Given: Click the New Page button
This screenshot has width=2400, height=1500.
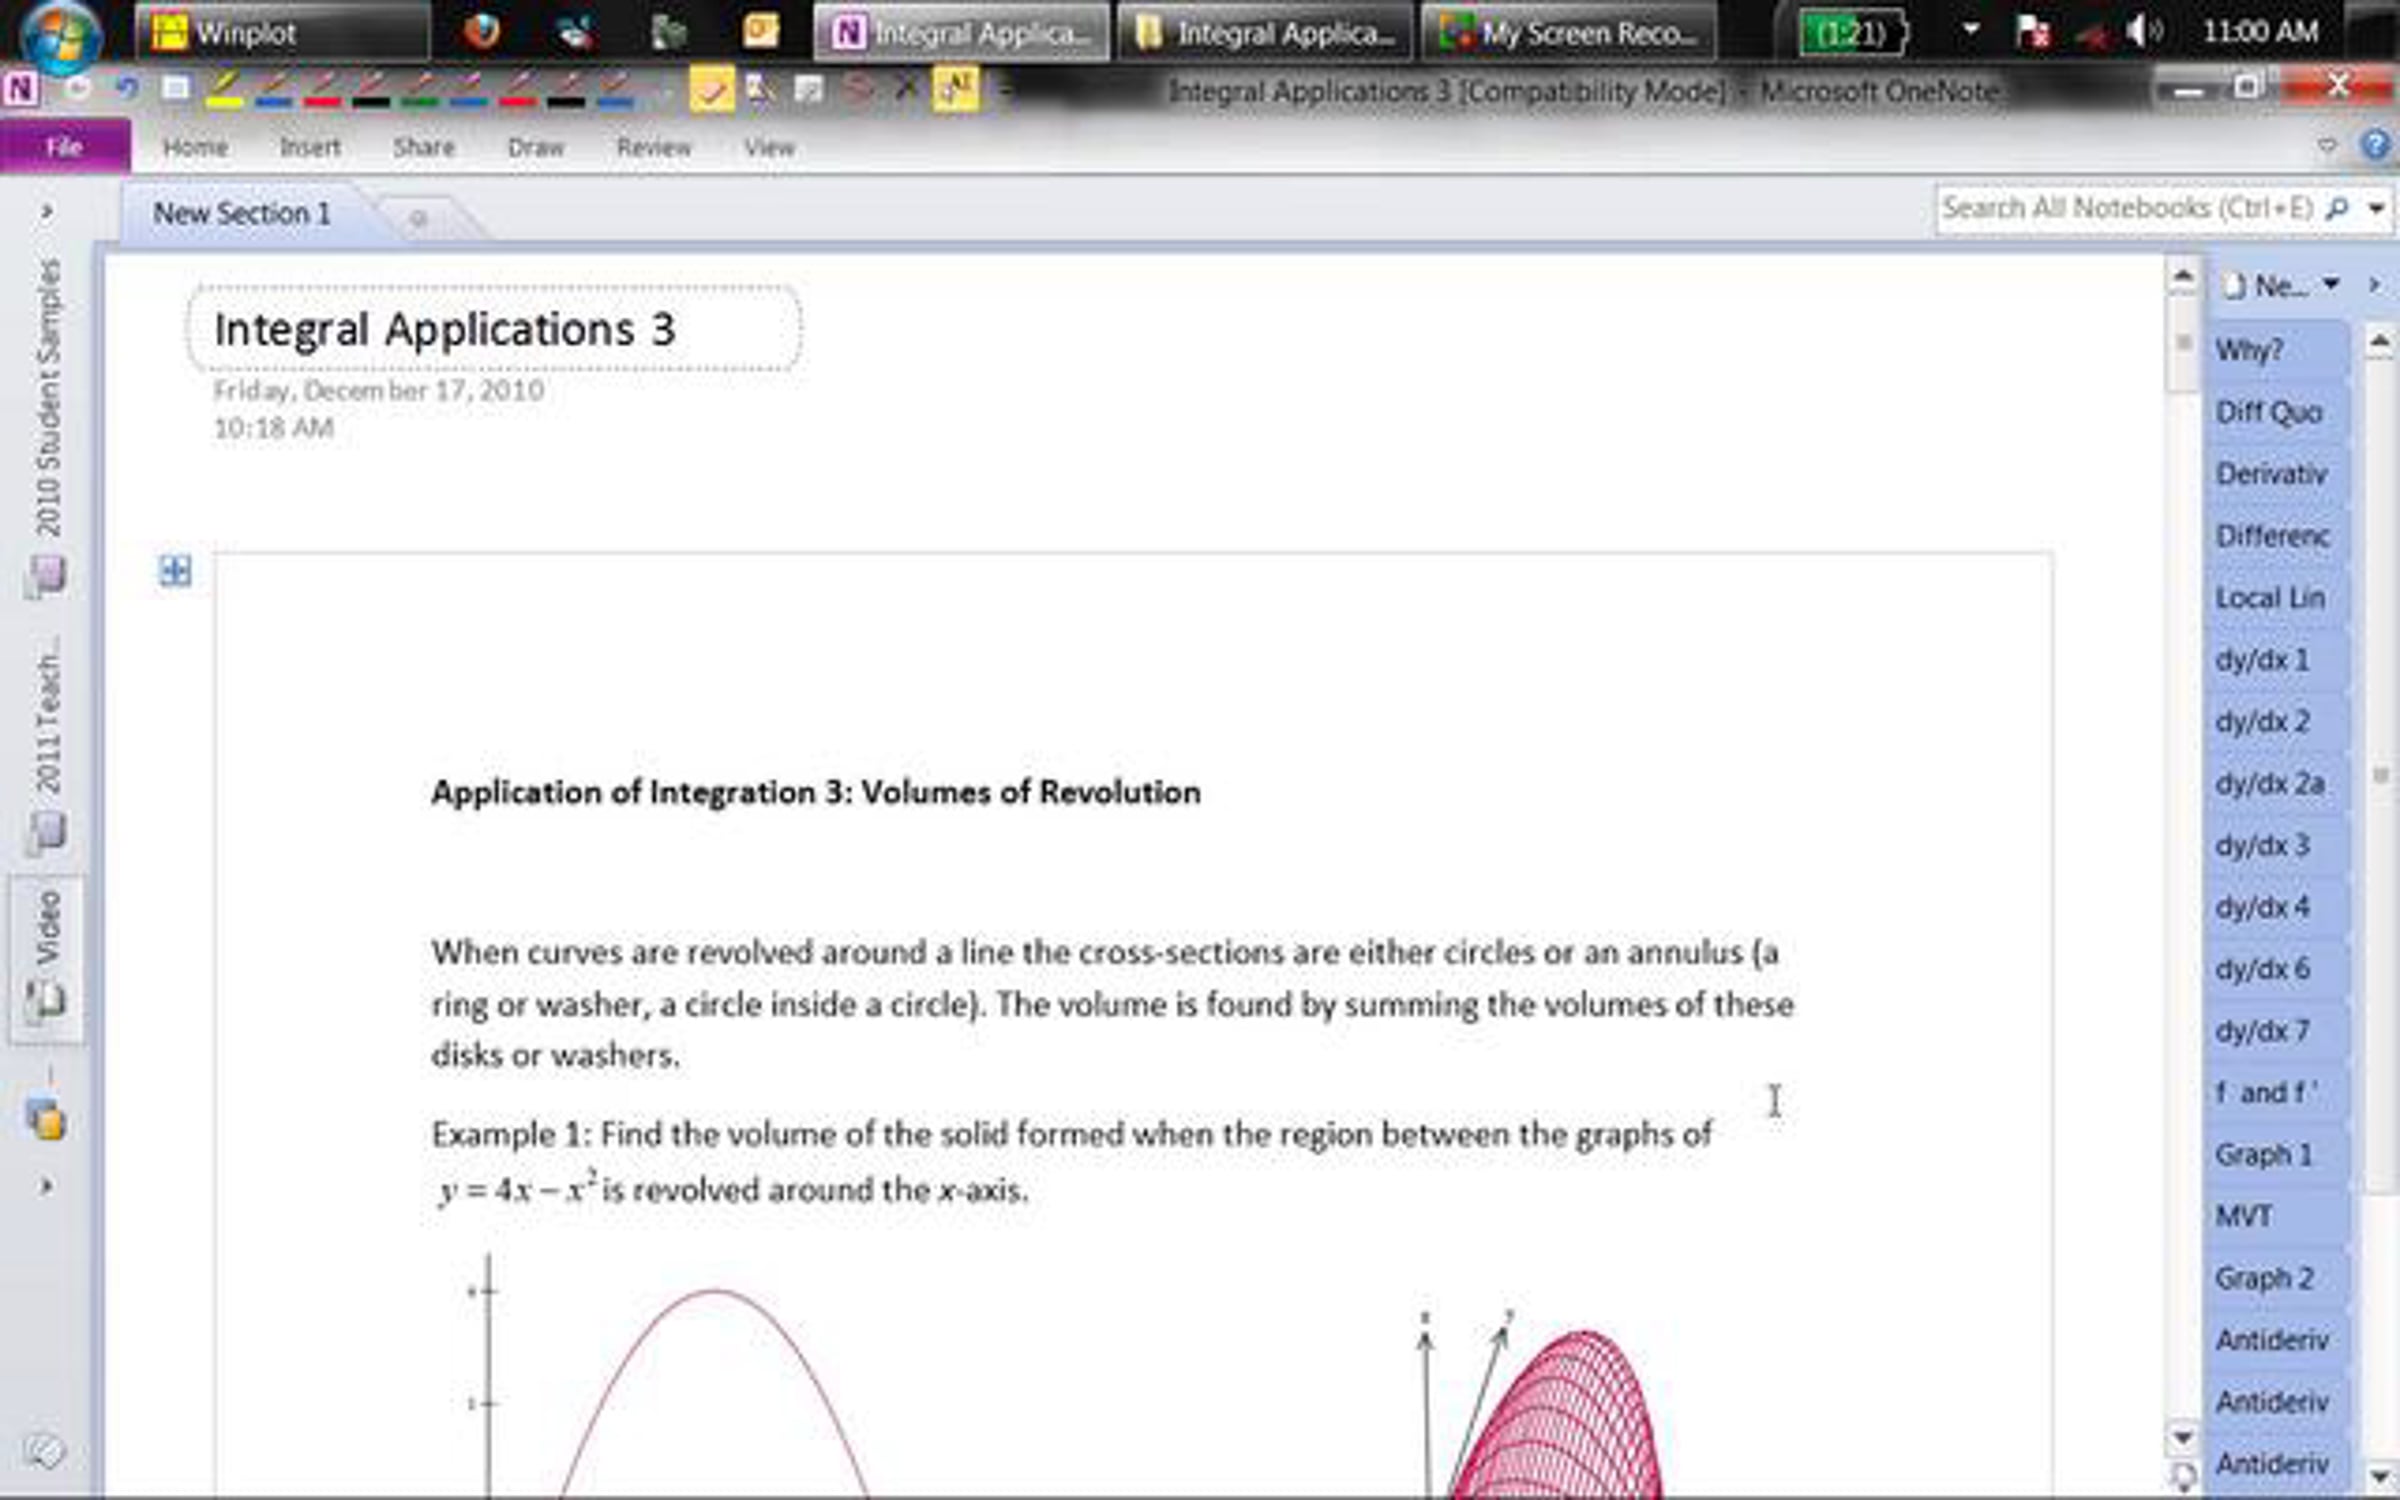Looking at the screenshot, I should click(2264, 286).
